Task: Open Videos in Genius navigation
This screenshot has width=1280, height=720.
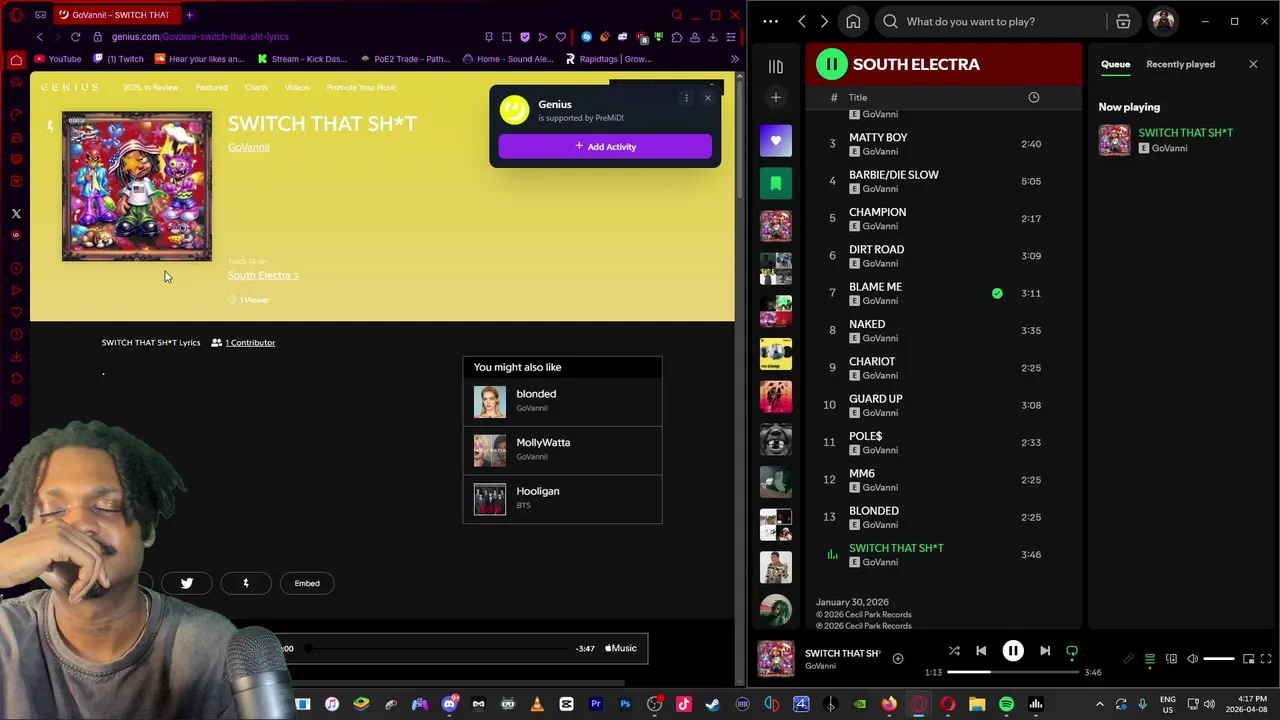Action: pyautogui.click(x=297, y=87)
